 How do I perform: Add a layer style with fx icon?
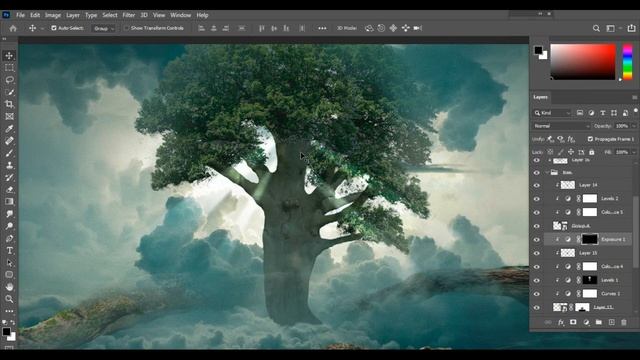(x=561, y=322)
